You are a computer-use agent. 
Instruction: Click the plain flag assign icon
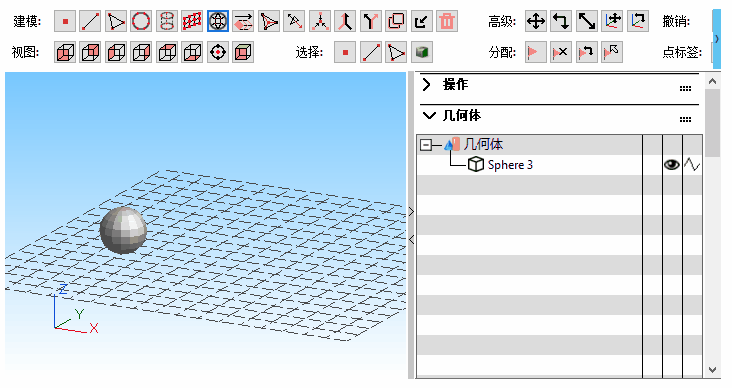(536, 52)
